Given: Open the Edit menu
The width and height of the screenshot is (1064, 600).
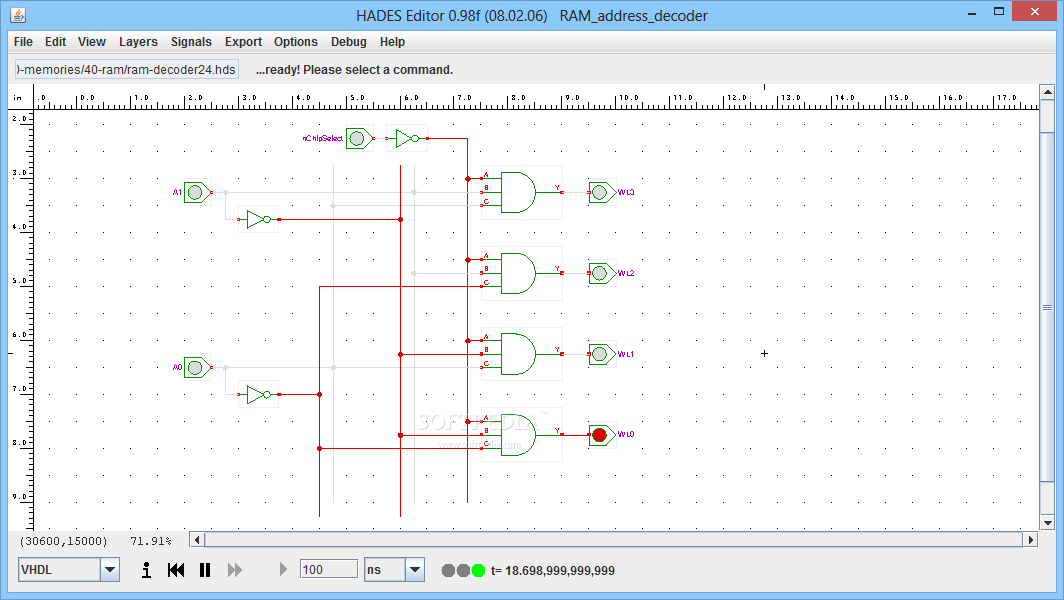Looking at the screenshot, I should 56,41.
